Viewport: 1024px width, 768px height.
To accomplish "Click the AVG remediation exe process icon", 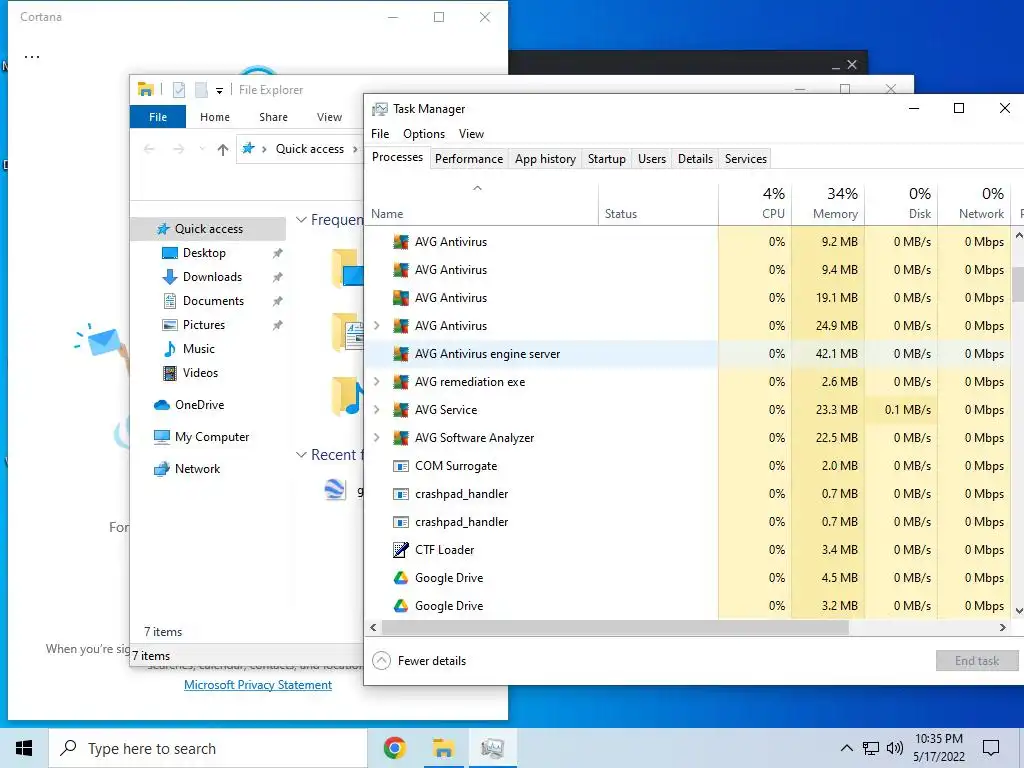I will (400, 382).
